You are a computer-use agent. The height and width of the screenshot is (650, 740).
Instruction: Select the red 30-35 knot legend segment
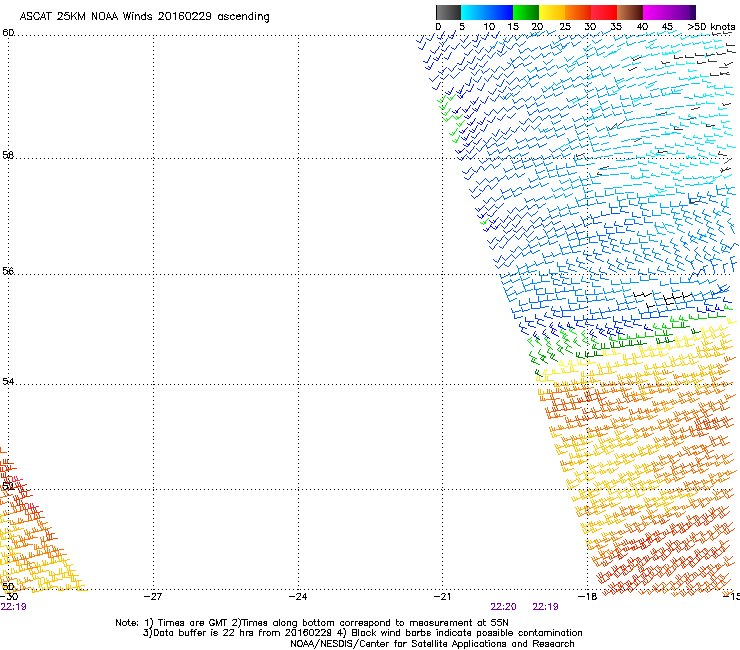pos(604,12)
